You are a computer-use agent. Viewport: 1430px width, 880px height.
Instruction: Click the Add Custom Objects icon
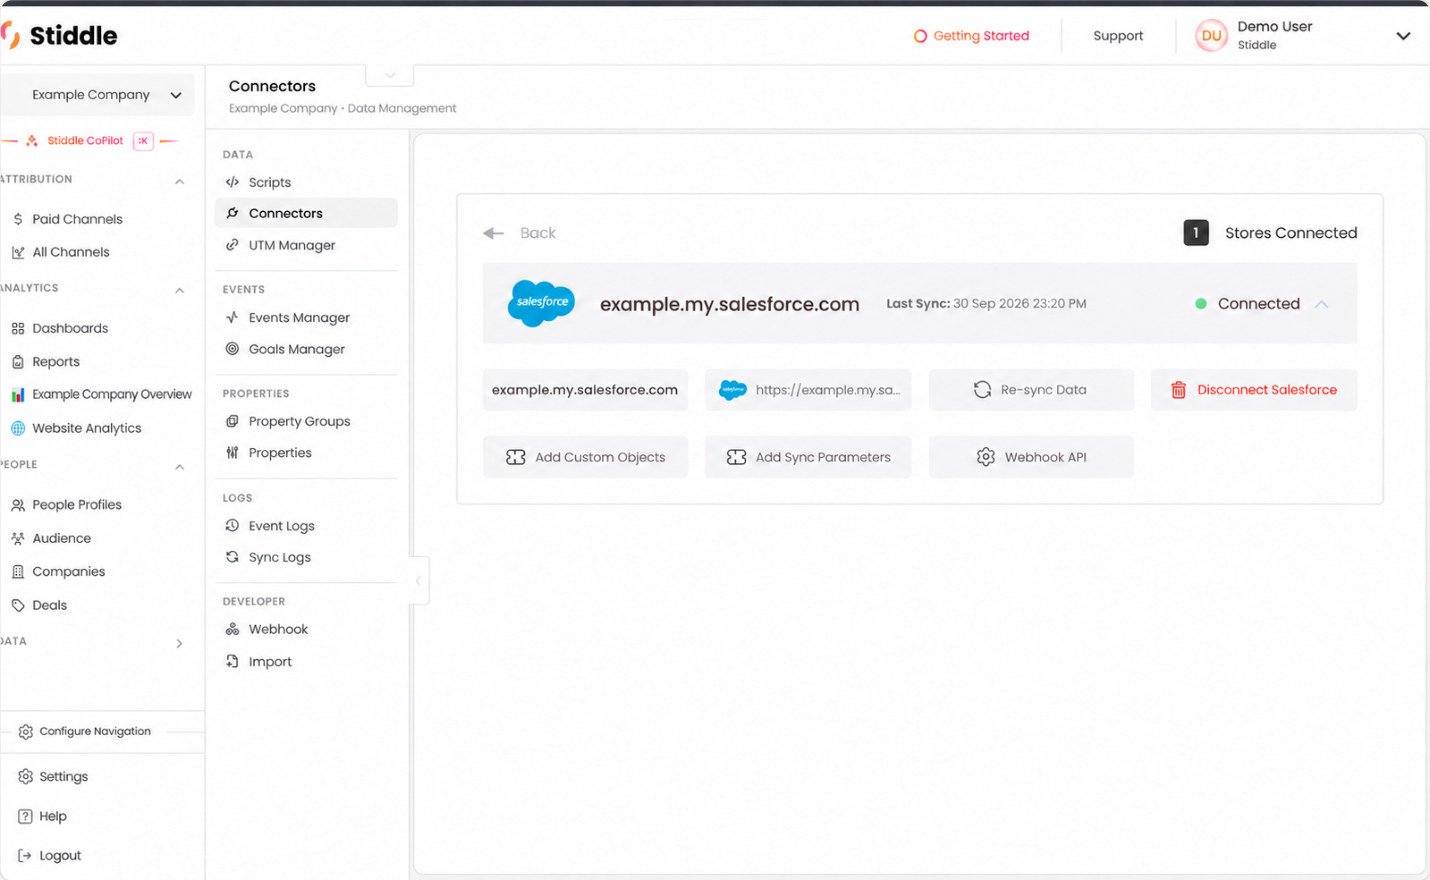(x=516, y=457)
